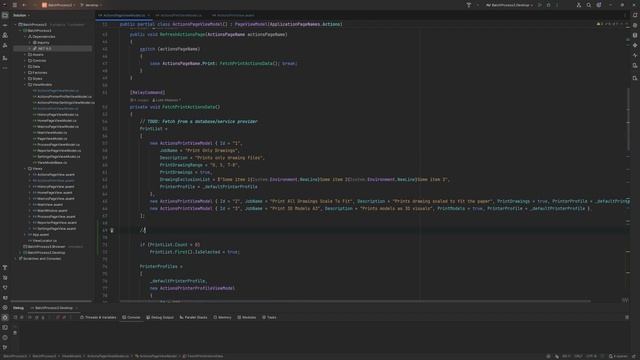Screen dimensions: 640x360
Task: Select App.axaml in the tree
Action: pos(40,235)
